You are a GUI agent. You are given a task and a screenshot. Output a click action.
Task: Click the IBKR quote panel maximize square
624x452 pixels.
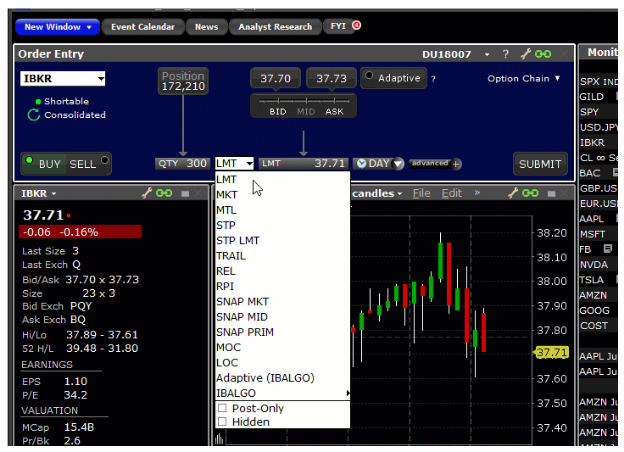click(x=185, y=193)
